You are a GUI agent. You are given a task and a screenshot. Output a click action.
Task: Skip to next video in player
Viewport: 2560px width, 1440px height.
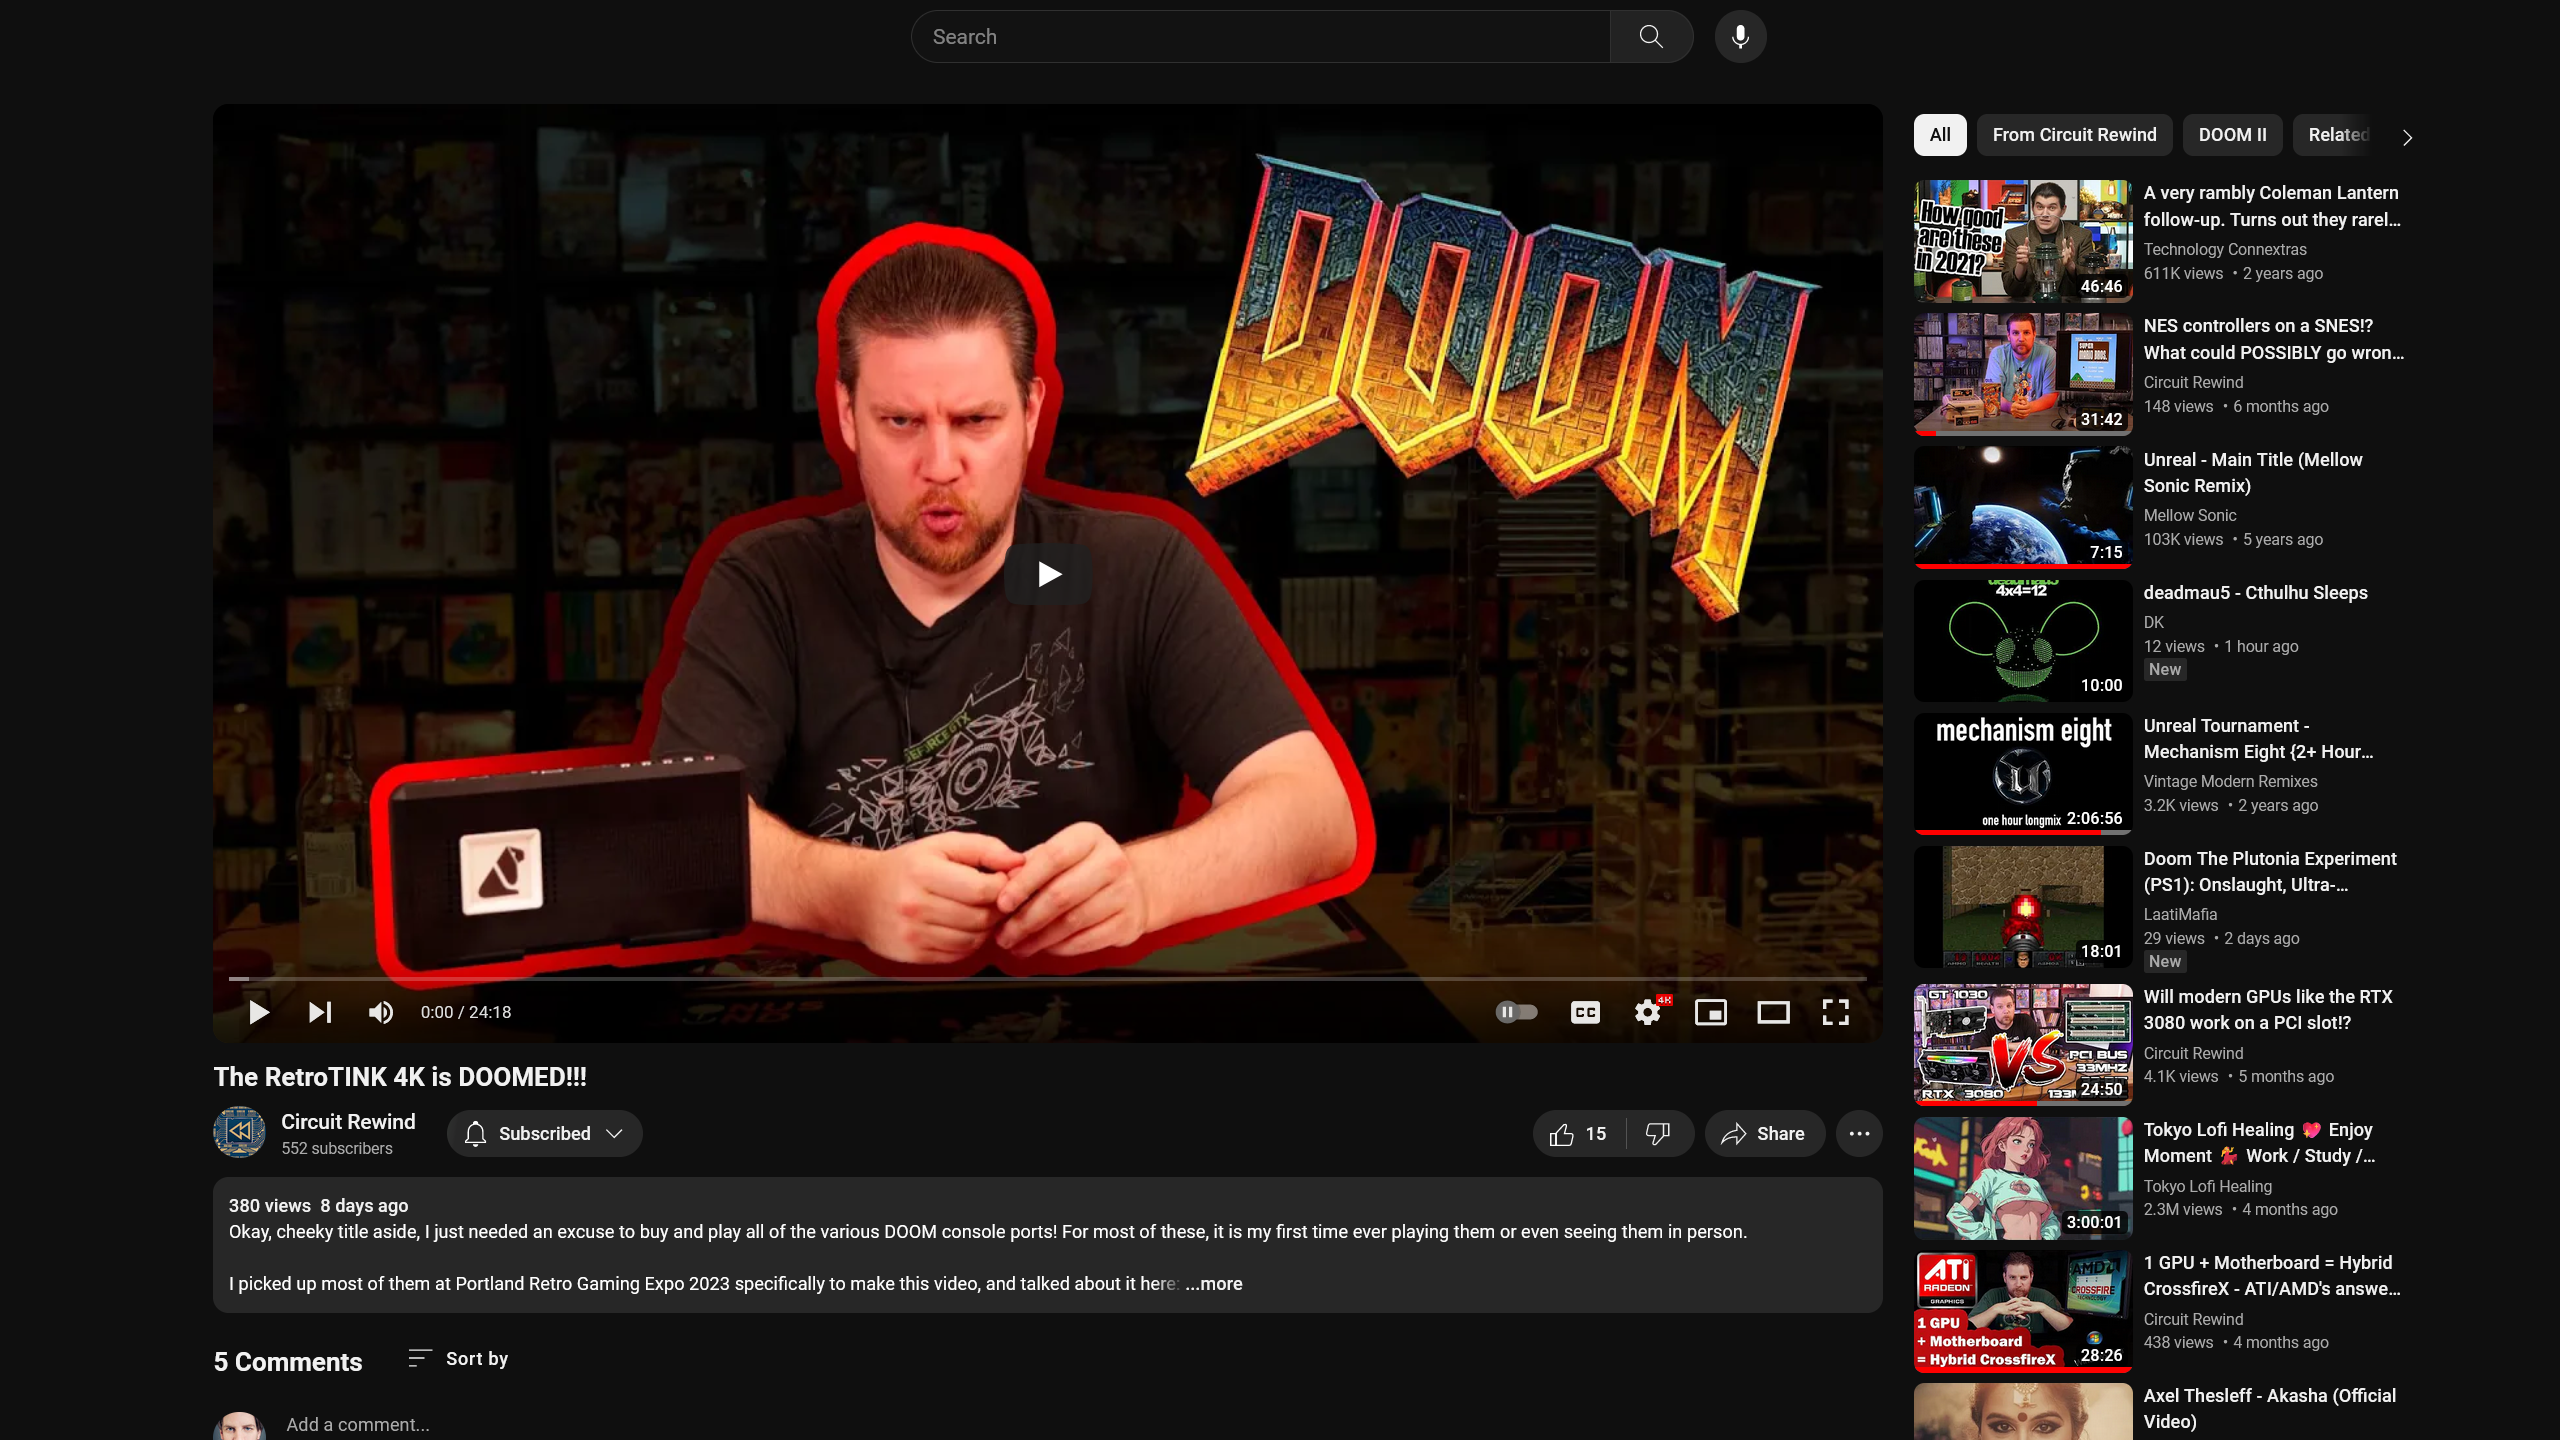319,1012
